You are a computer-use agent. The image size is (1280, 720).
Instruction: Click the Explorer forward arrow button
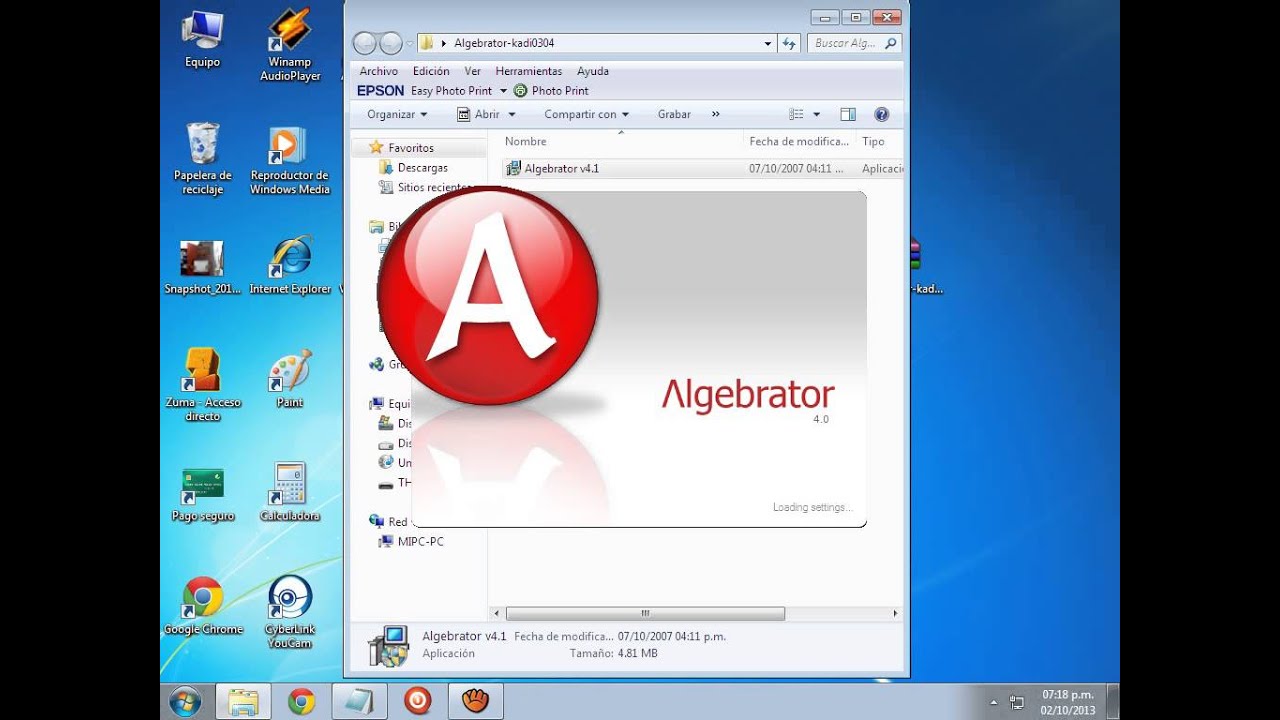point(391,43)
